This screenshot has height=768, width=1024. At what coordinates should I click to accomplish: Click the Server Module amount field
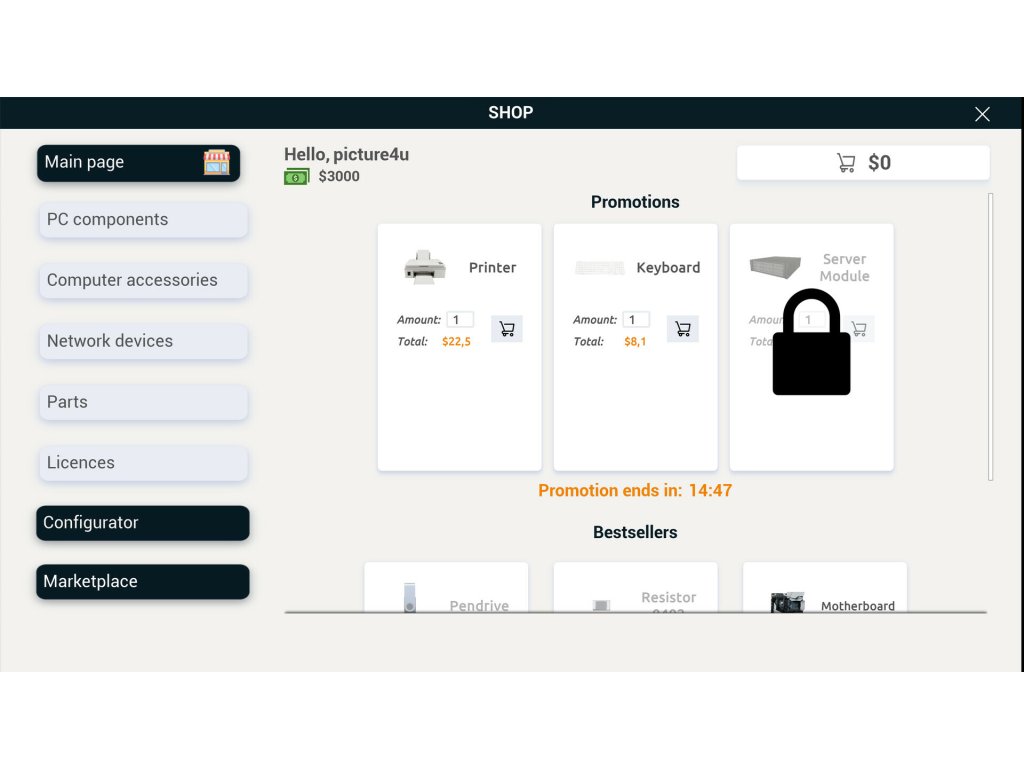click(x=812, y=319)
